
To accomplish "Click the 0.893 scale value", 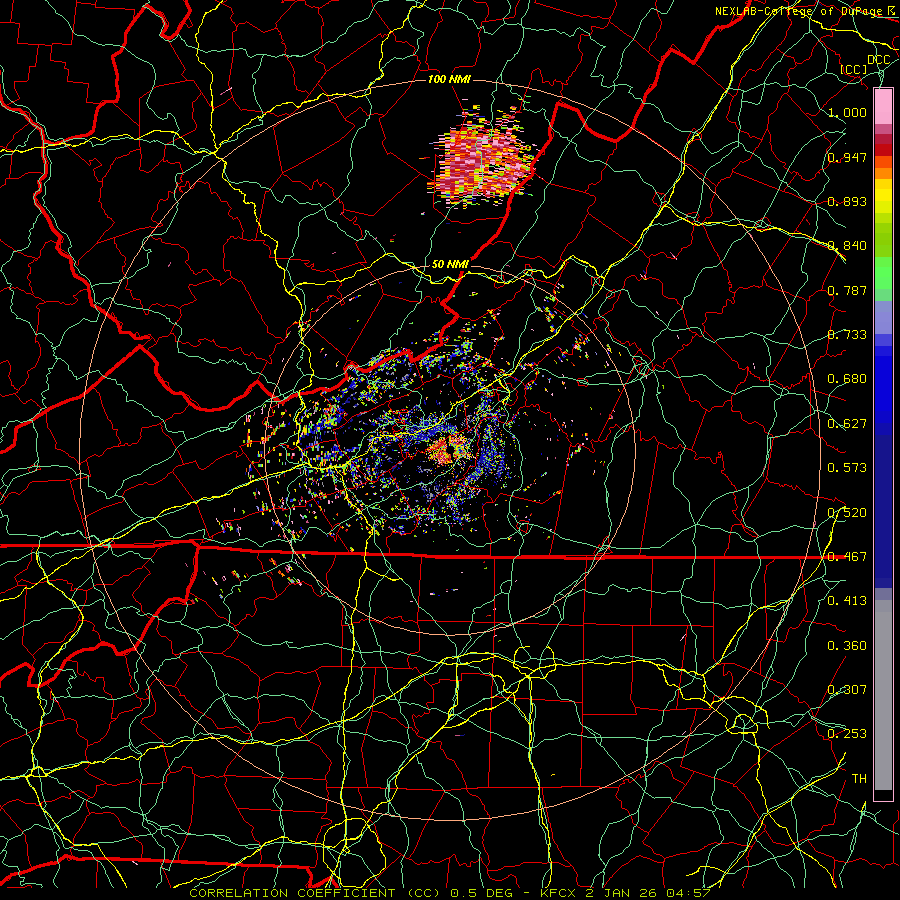I will [847, 201].
